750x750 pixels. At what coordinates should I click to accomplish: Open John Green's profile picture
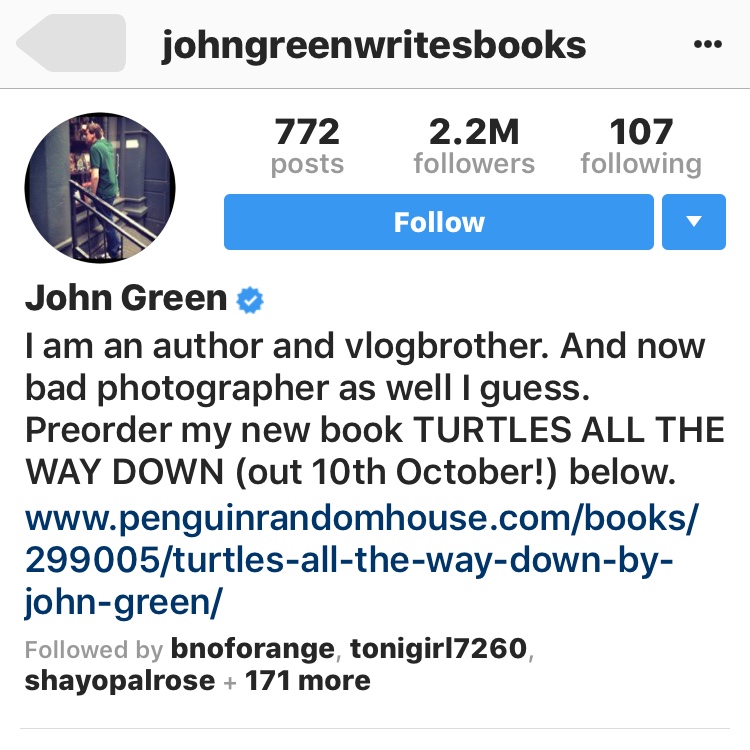click(100, 188)
